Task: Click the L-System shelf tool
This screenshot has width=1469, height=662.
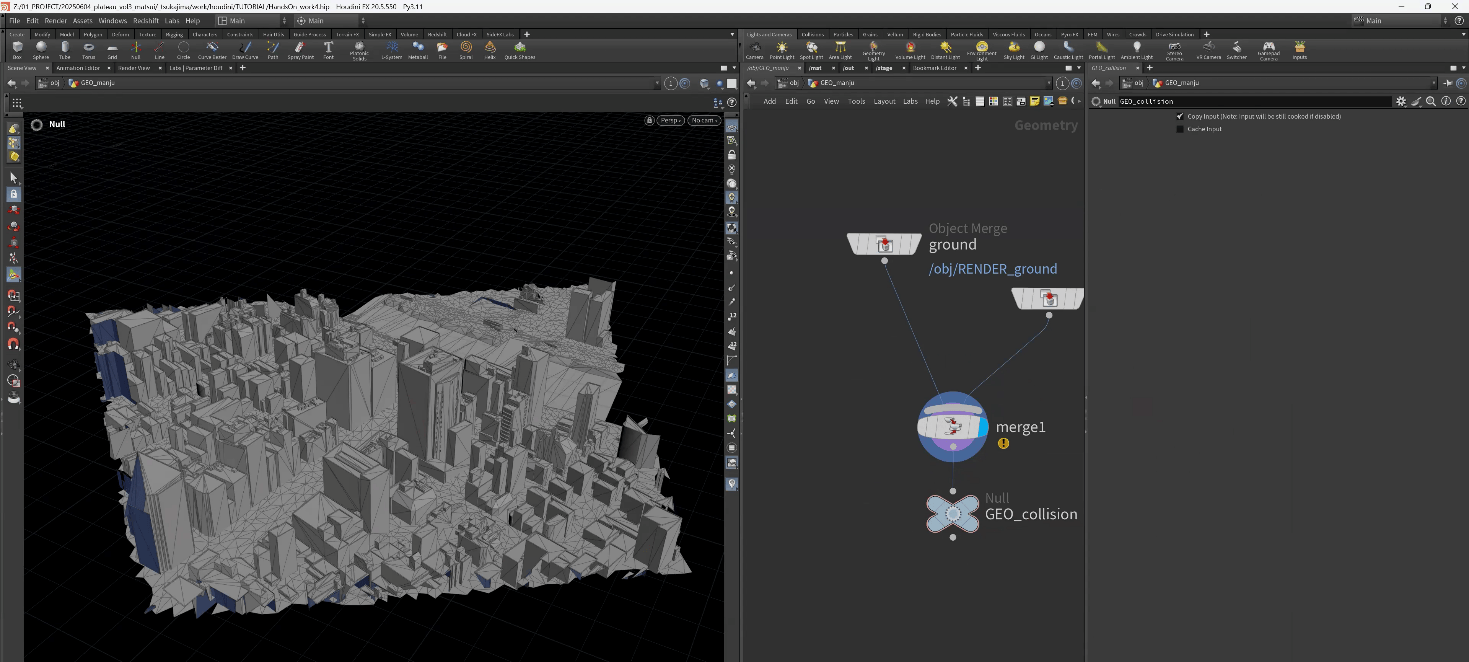Action: [393, 47]
